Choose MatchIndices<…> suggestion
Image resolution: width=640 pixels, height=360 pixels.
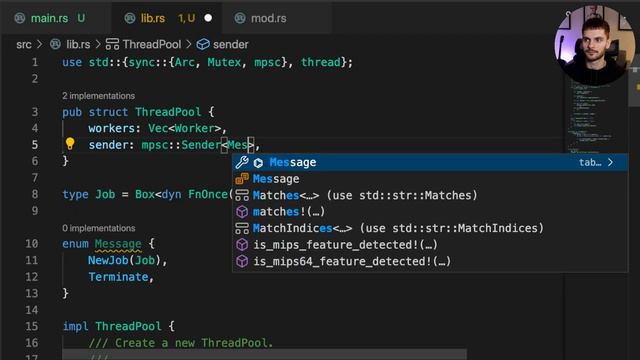pyautogui.click(x=430, y=228)
